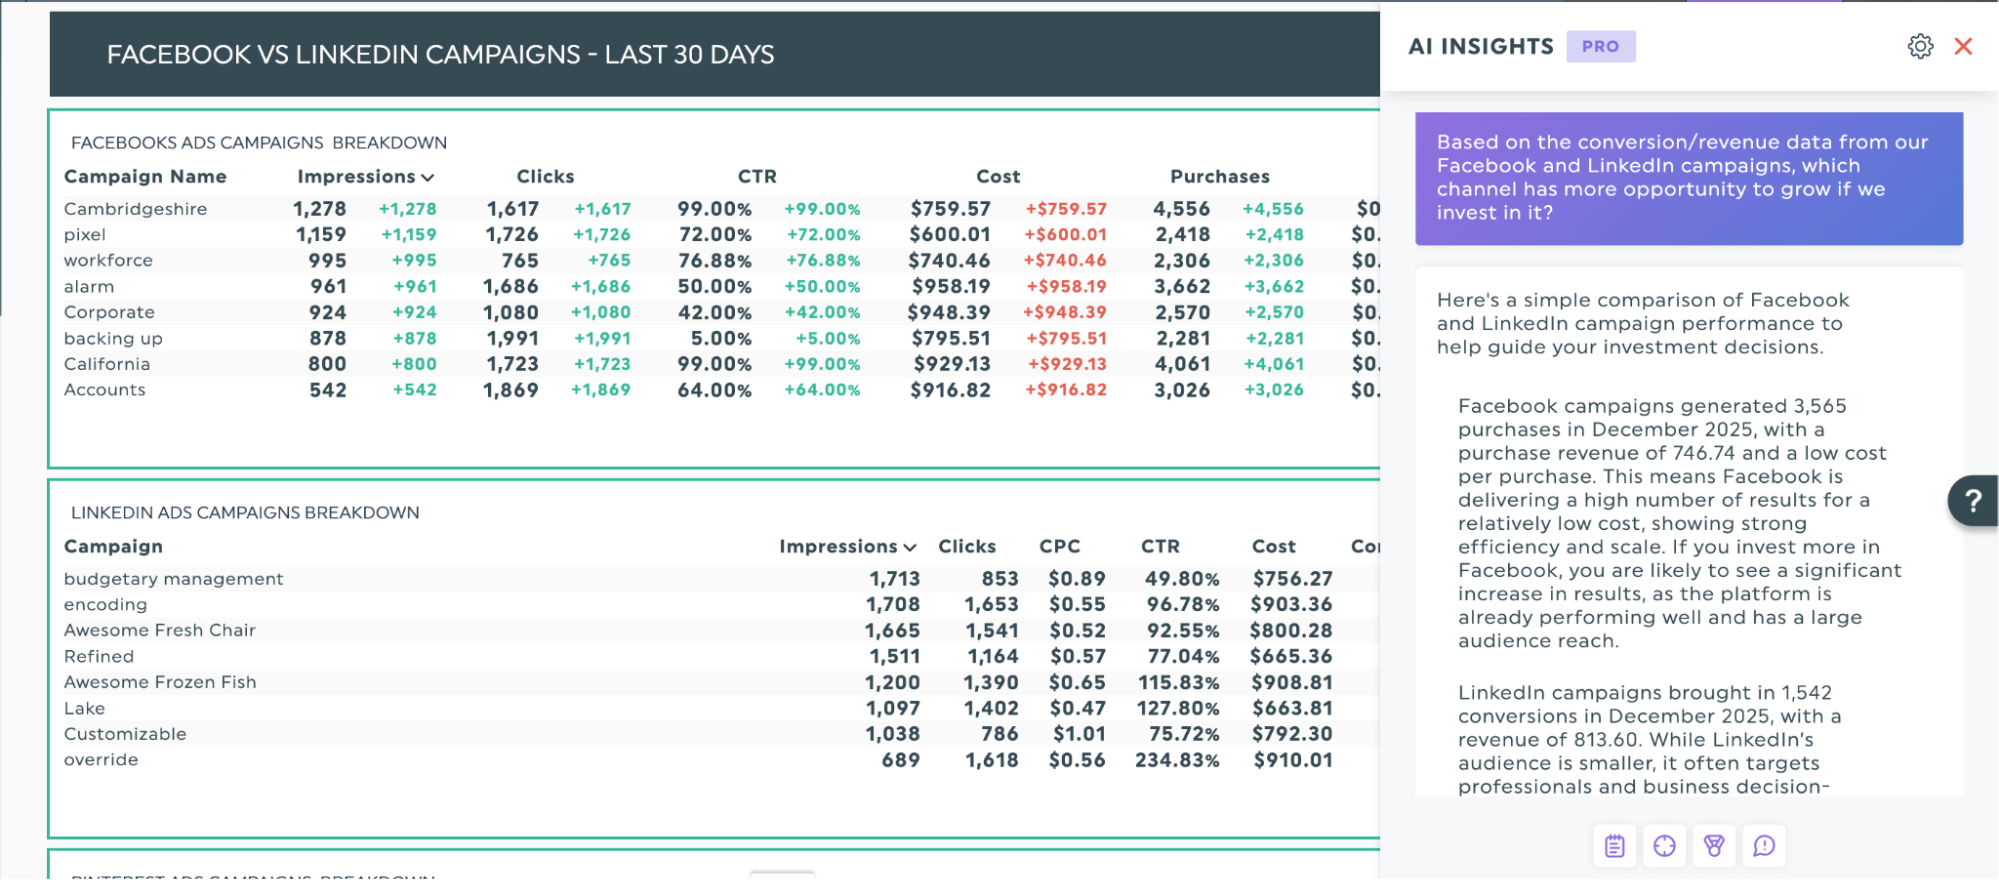1999x880 pixels.
Task: Click the medal award icon
Action: click(x=1714, y=846)
